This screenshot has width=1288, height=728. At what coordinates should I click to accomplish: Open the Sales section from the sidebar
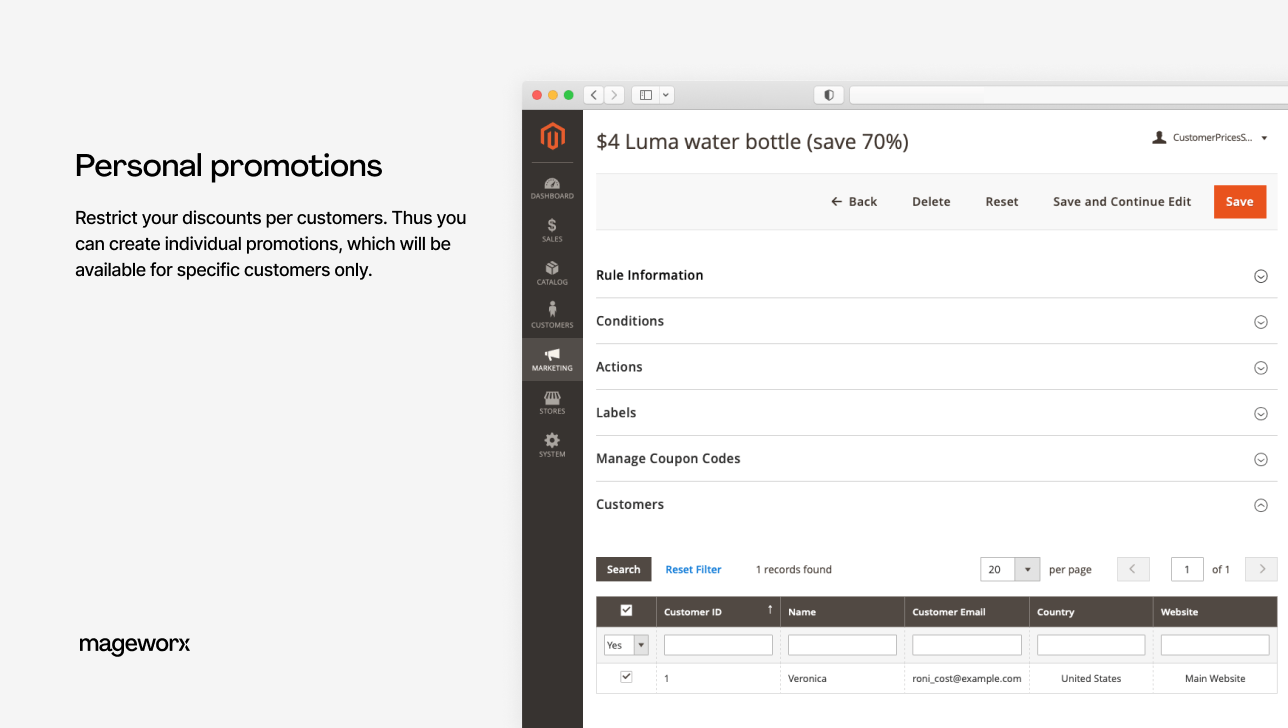552,229
